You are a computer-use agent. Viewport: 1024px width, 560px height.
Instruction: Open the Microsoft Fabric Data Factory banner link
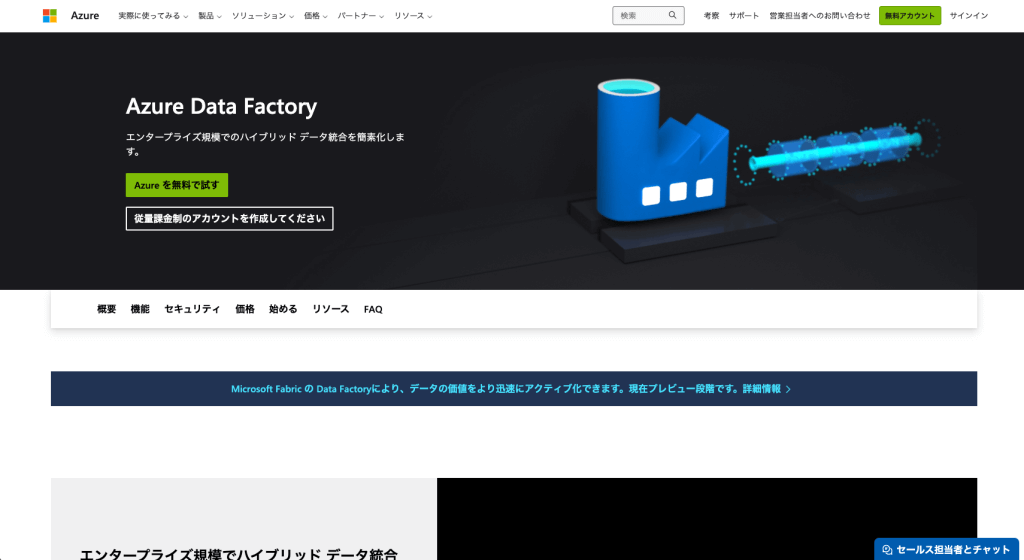[x=511, y=389]
